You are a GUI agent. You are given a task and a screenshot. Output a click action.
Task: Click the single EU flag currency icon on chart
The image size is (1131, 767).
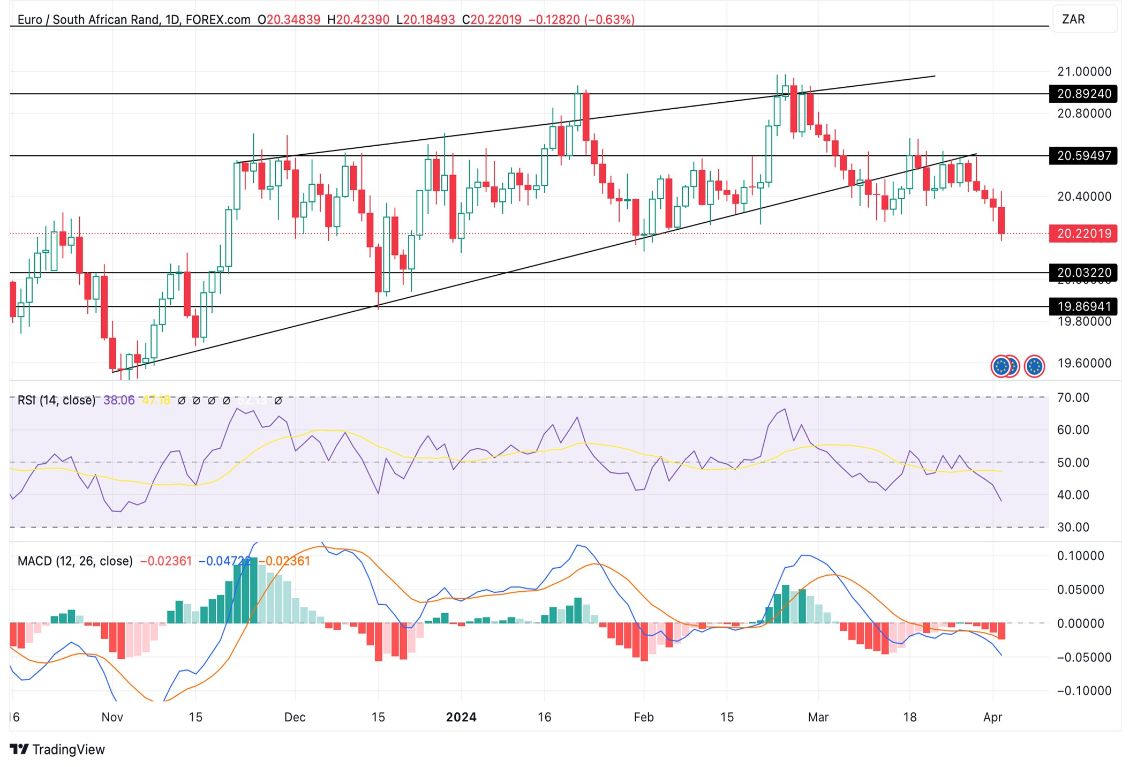click(1033, 366)
